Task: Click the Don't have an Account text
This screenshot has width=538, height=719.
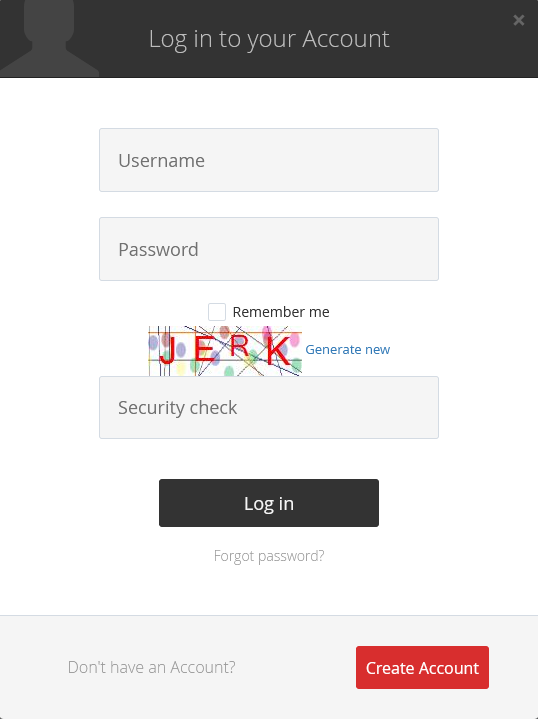Action: 151,667
